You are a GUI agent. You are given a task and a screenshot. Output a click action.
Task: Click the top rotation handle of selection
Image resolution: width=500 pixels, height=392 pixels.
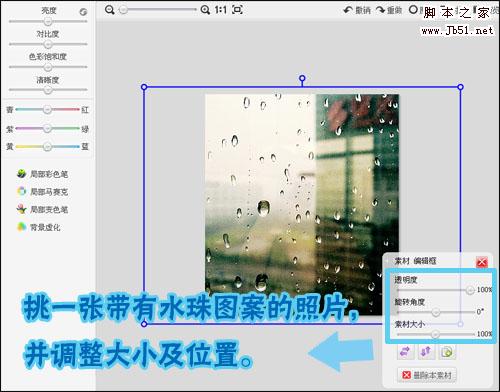[302, 79]
